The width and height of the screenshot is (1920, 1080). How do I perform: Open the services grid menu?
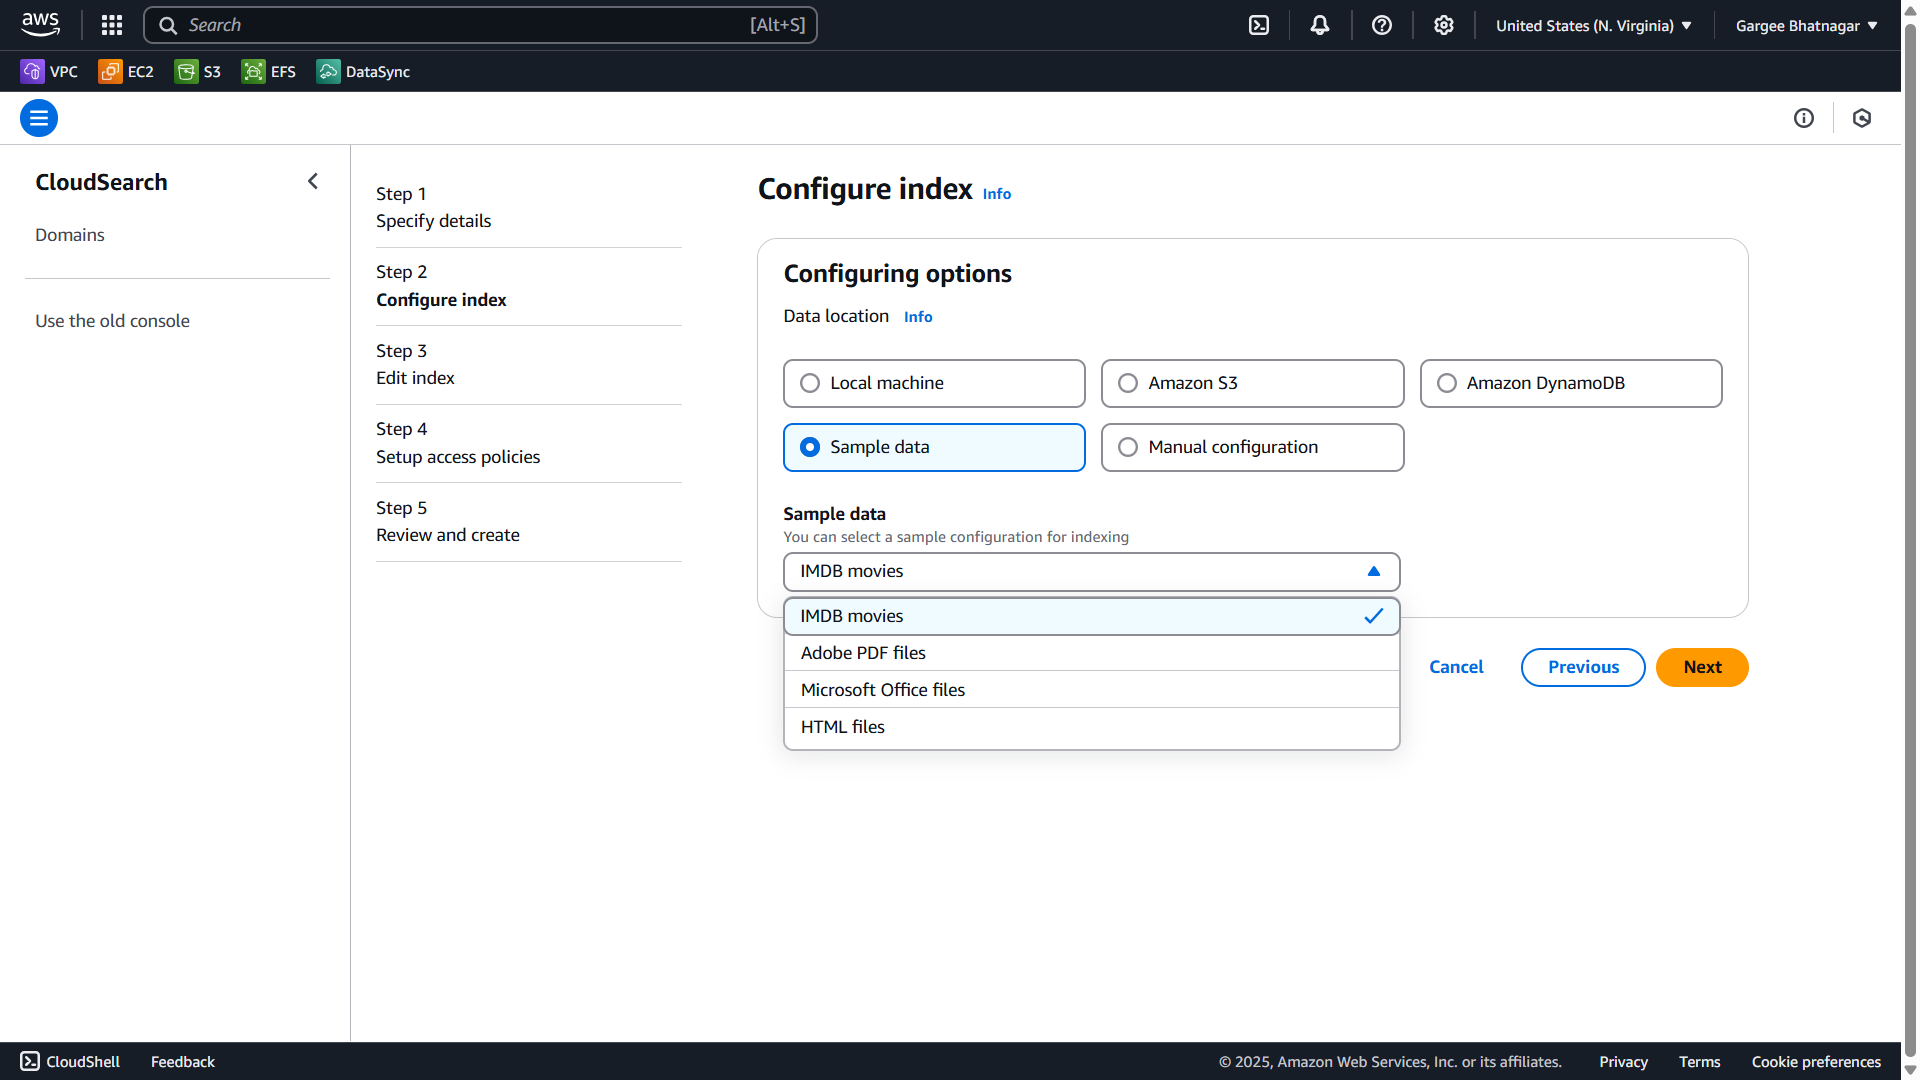112,25
